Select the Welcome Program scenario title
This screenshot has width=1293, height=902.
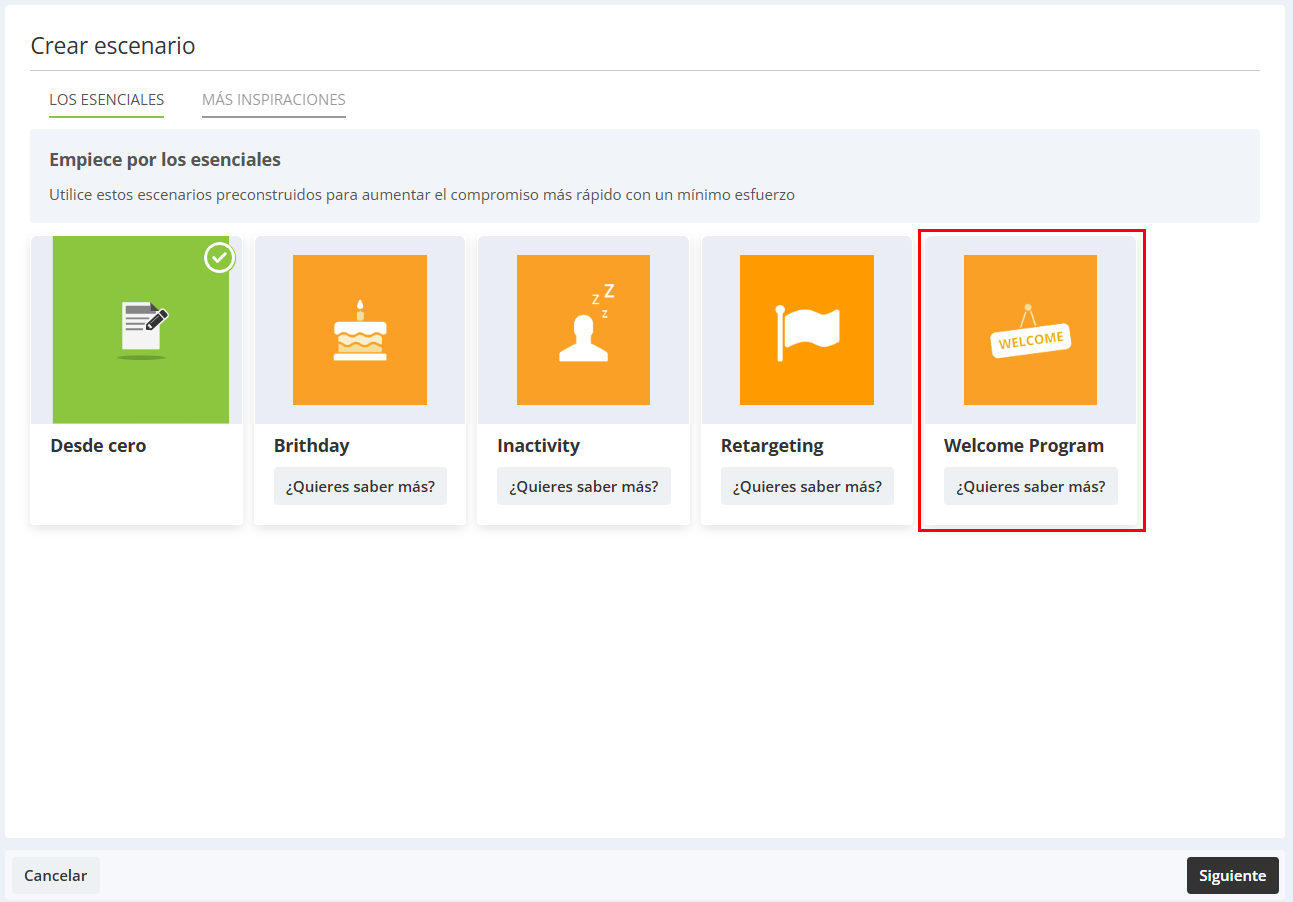click(x=1024, y=446)
